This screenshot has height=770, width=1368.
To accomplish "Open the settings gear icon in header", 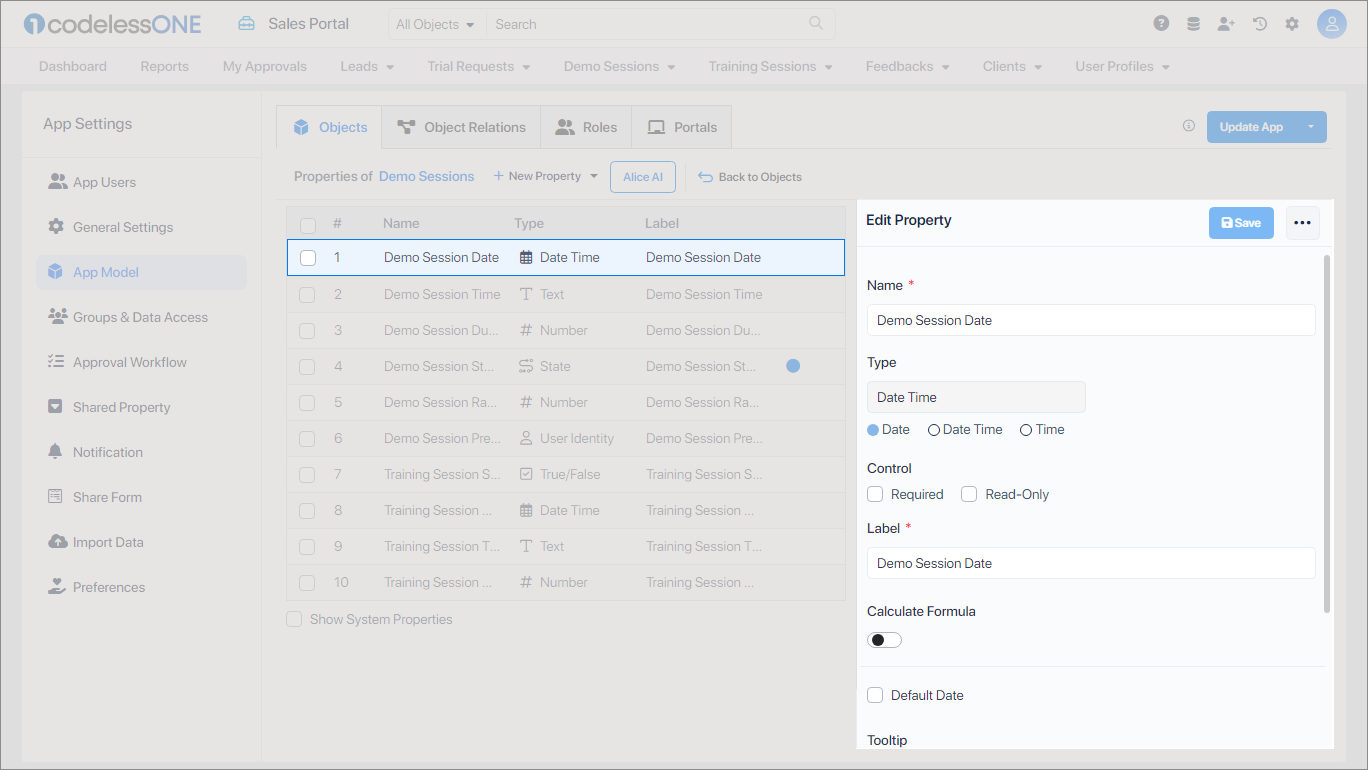I will [x=1292, y=24].
